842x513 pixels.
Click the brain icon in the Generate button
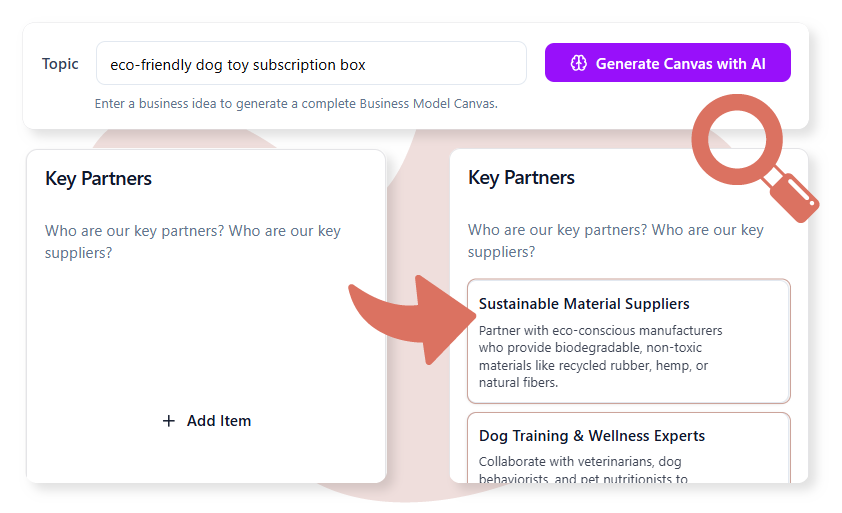578,63
